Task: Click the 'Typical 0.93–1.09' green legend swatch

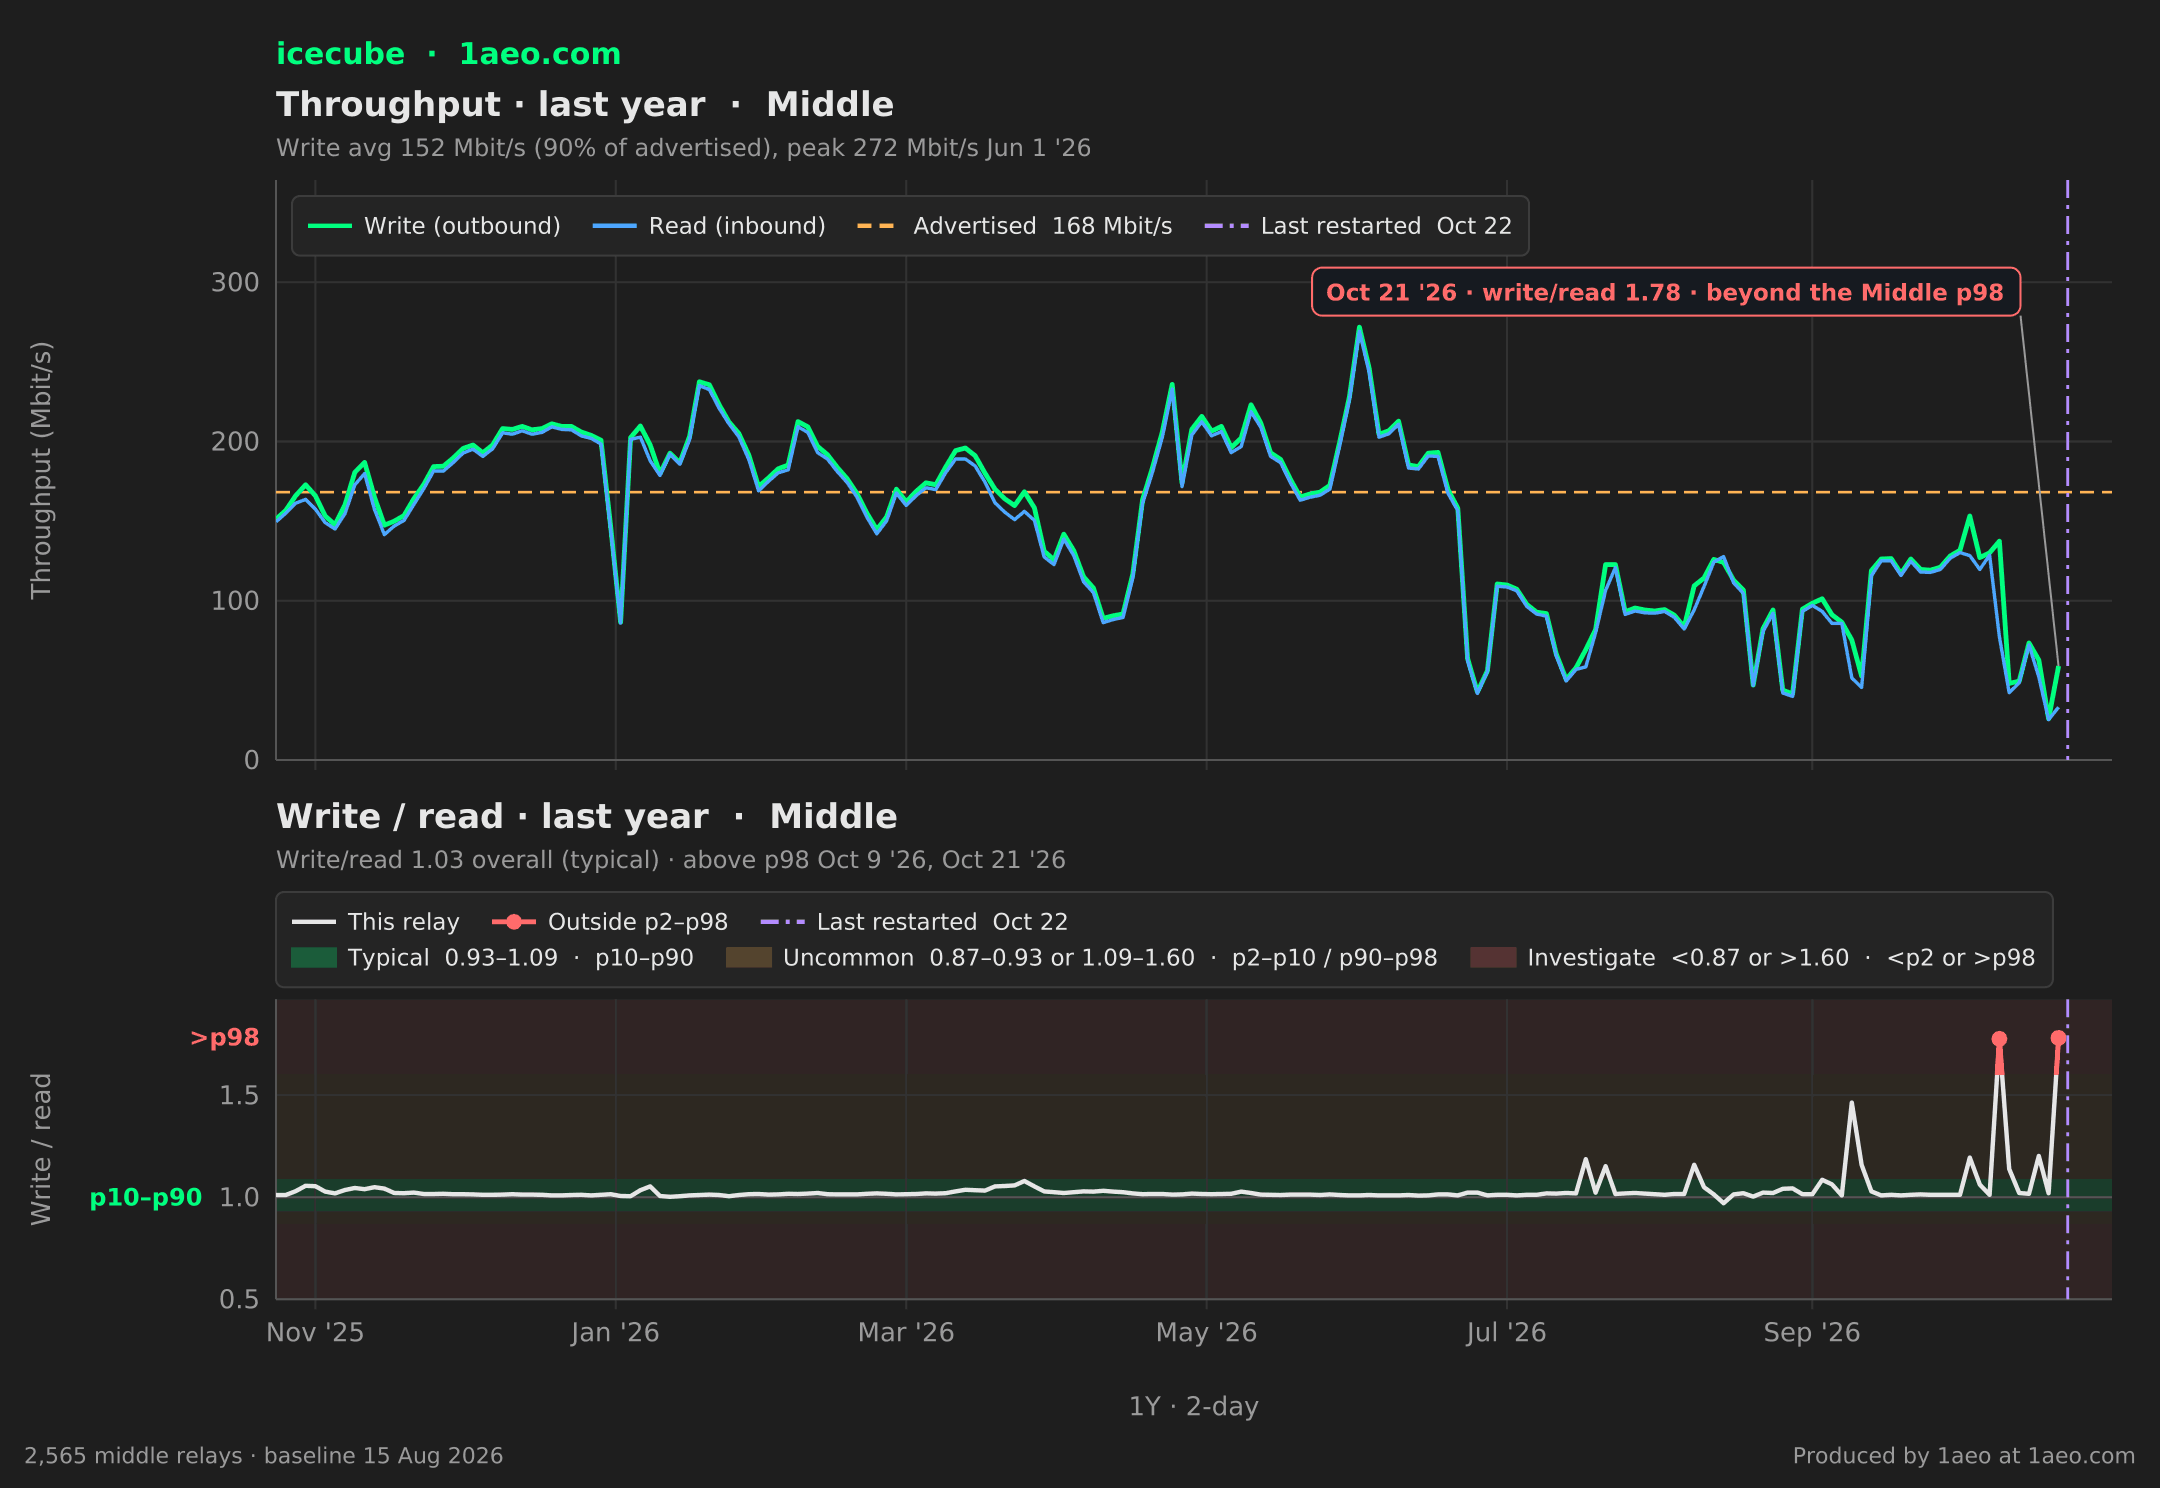Action: (314, 958)
